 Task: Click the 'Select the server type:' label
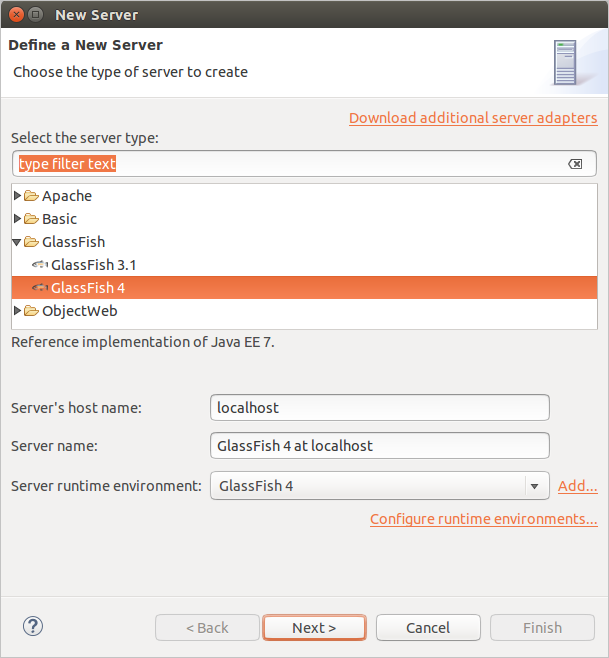(x=85, y=138)
